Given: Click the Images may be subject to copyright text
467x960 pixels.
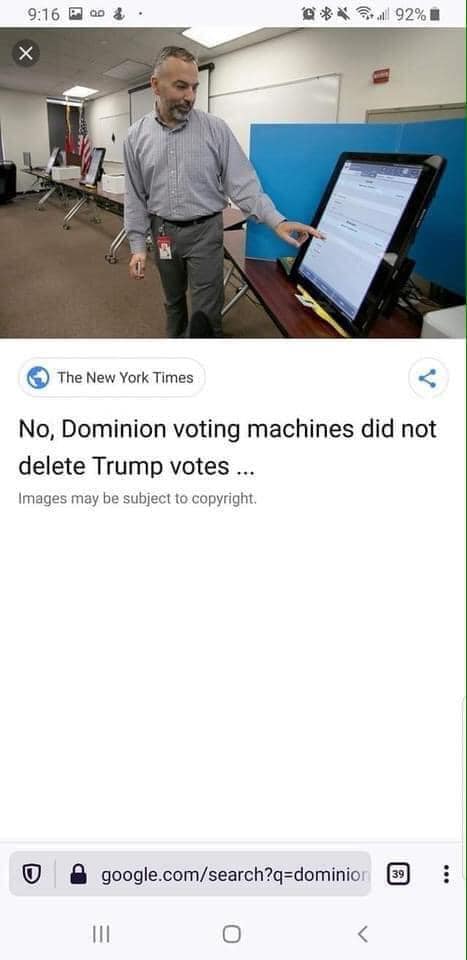Looking at the screenshot, I should pyautogui.click(x=138, y=498).
